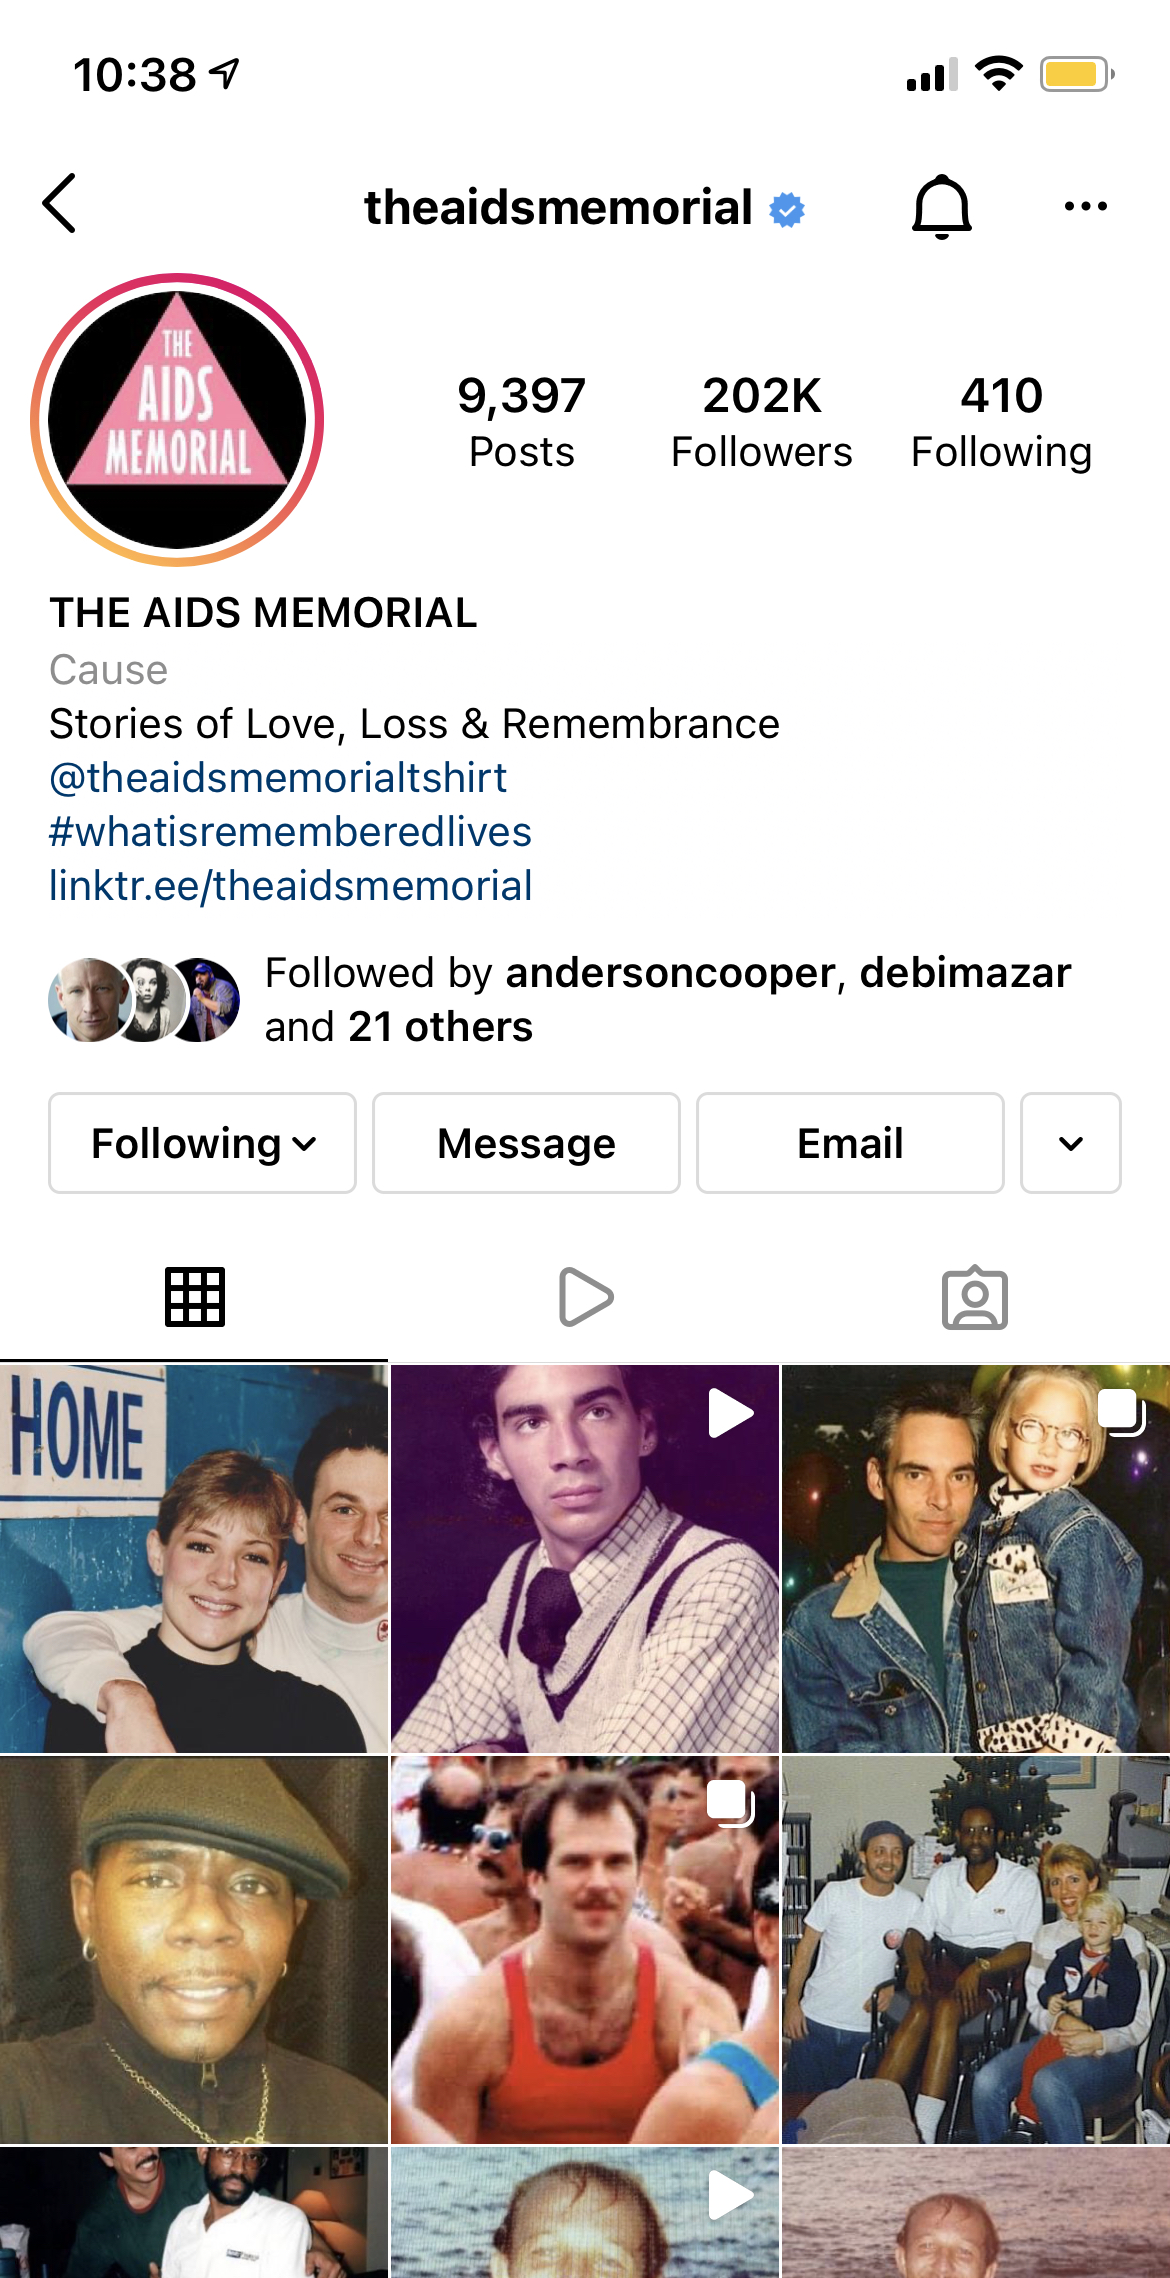Open the notification bell settings
The image size is (1170, 2278).
tap(942, 206)
